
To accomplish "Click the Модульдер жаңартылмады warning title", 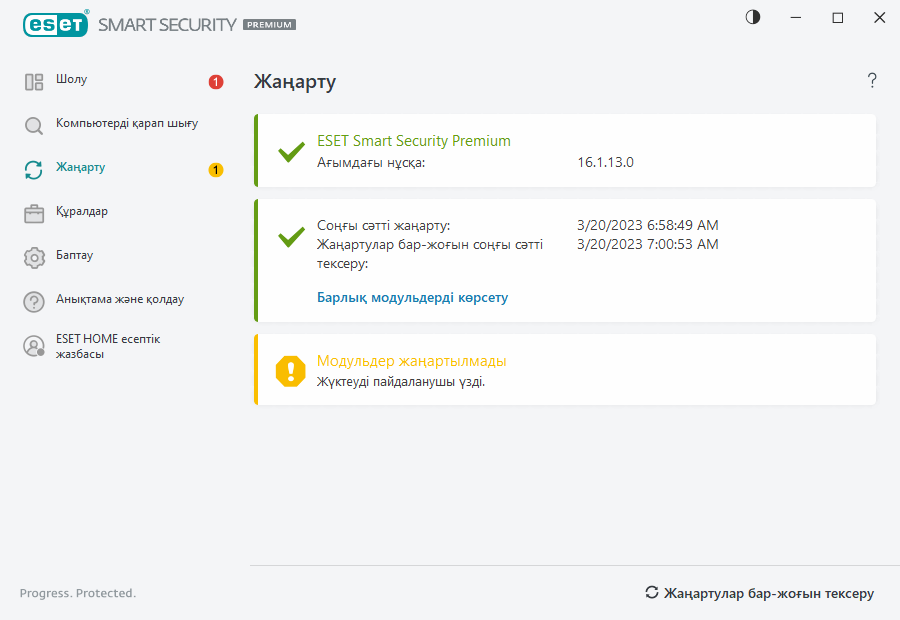I will pyautogui.click(x=411, y=361).
